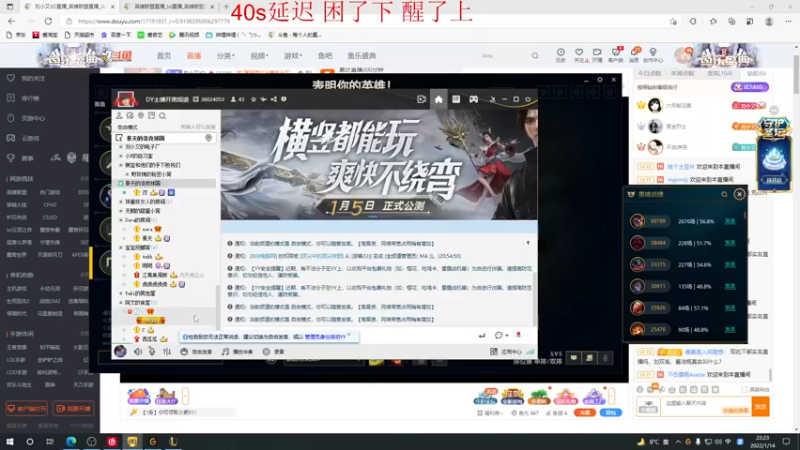The image size is (800, 450).
Task: Open Windows Start menu
Action: coord(9,441)
